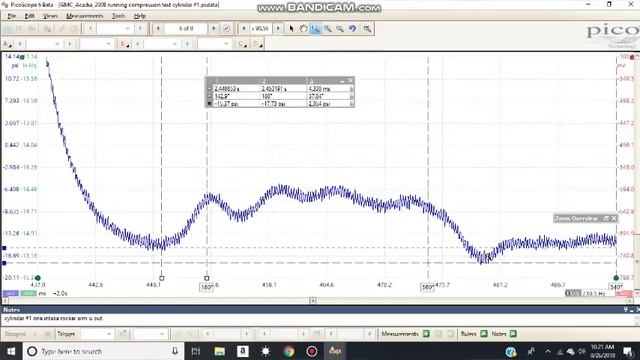Open the Bandicam recorder taskbar icon
640x360 pixels.
coord(312,351)
